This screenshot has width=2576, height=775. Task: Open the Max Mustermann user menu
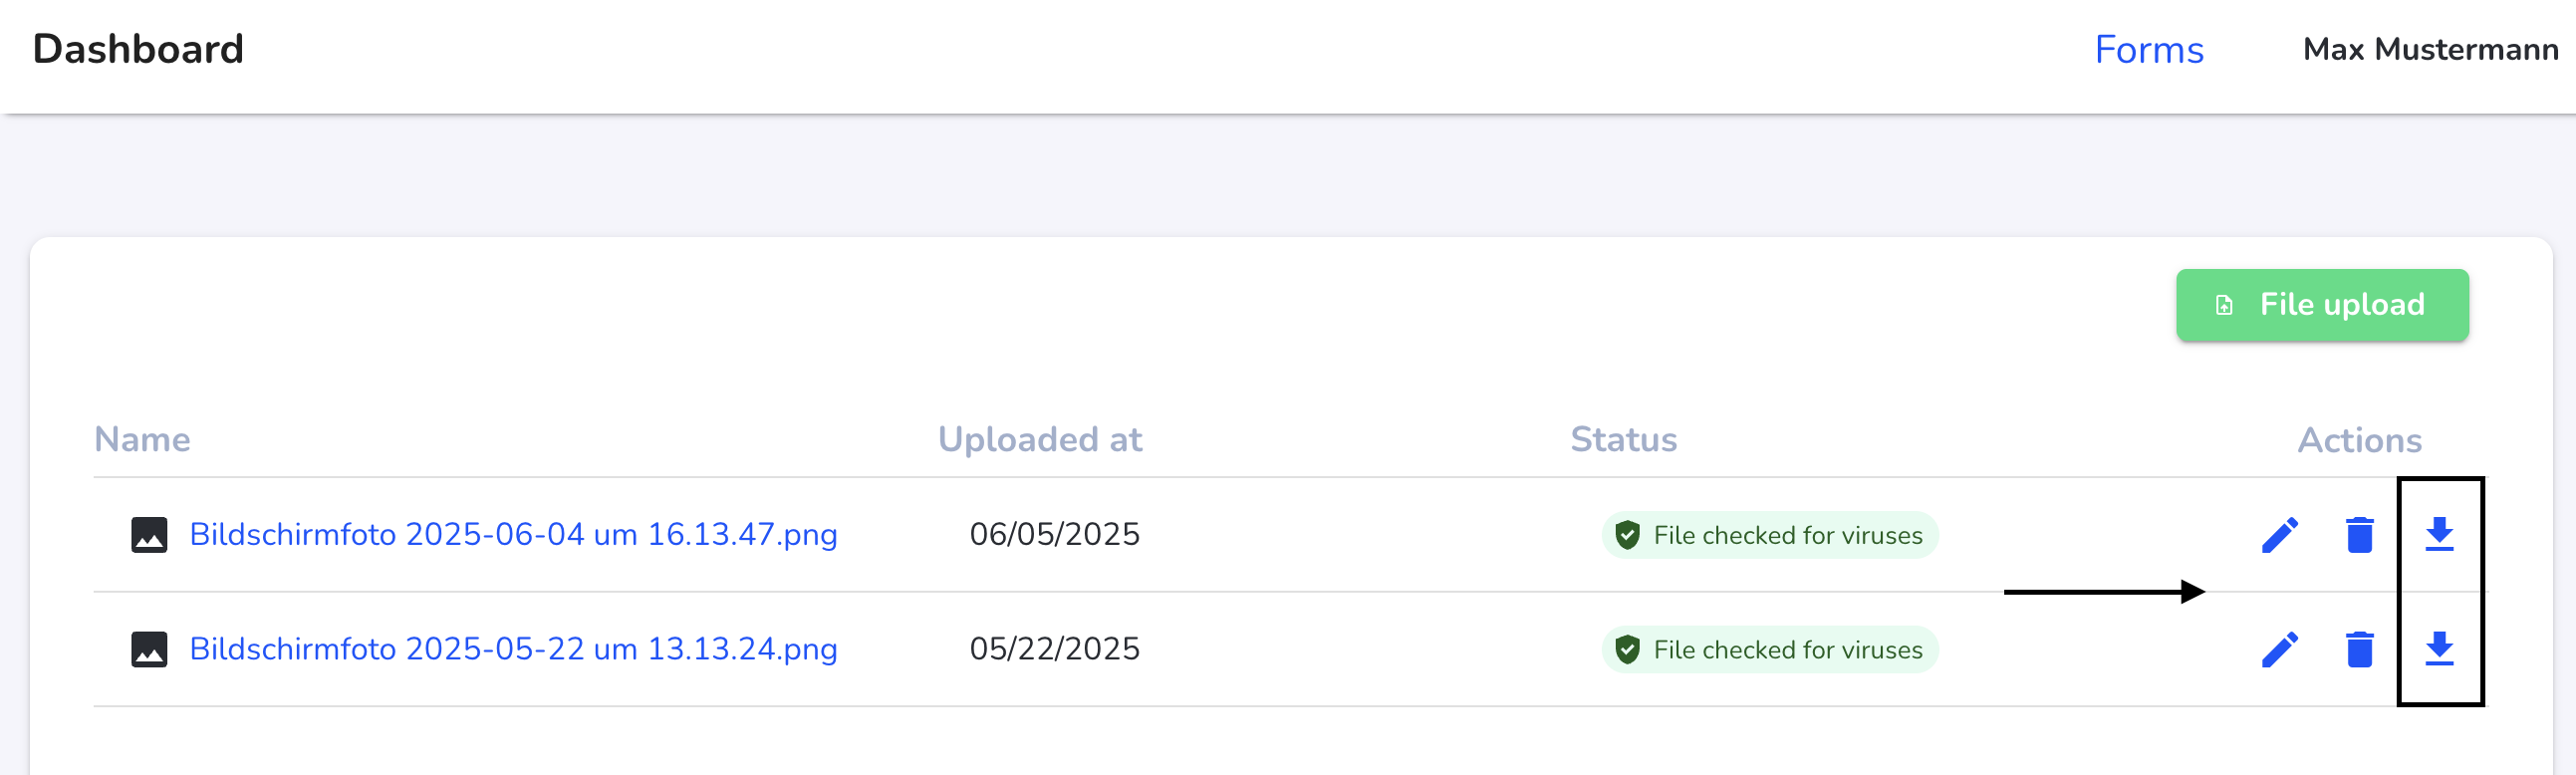pyautogui.click(x=2430, y=49)
